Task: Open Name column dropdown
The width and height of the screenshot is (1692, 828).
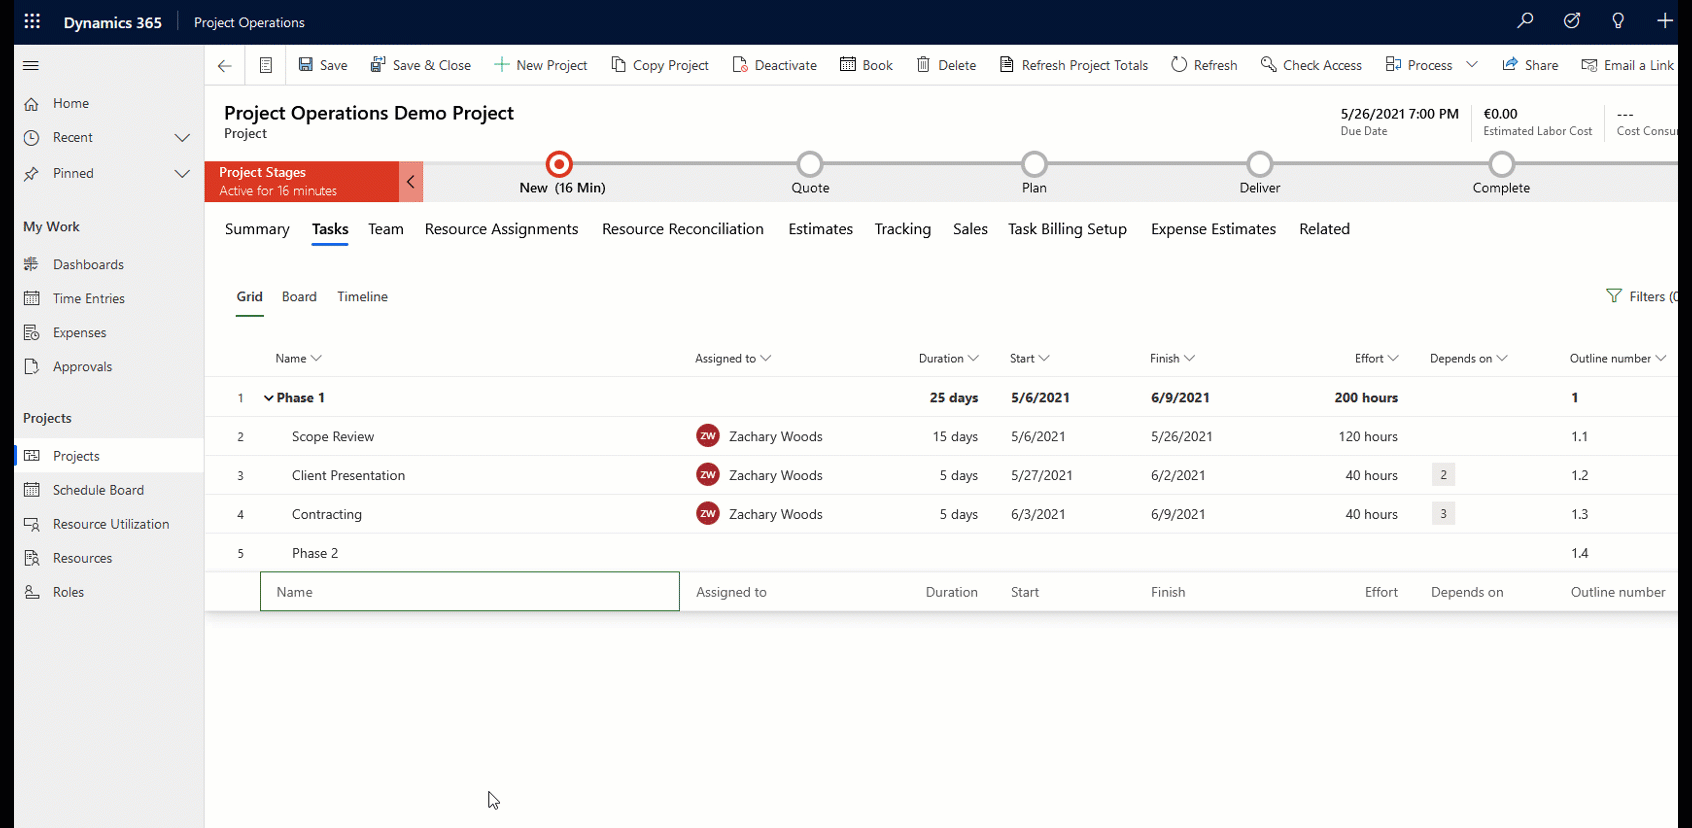Action: (x=316, y=358)
